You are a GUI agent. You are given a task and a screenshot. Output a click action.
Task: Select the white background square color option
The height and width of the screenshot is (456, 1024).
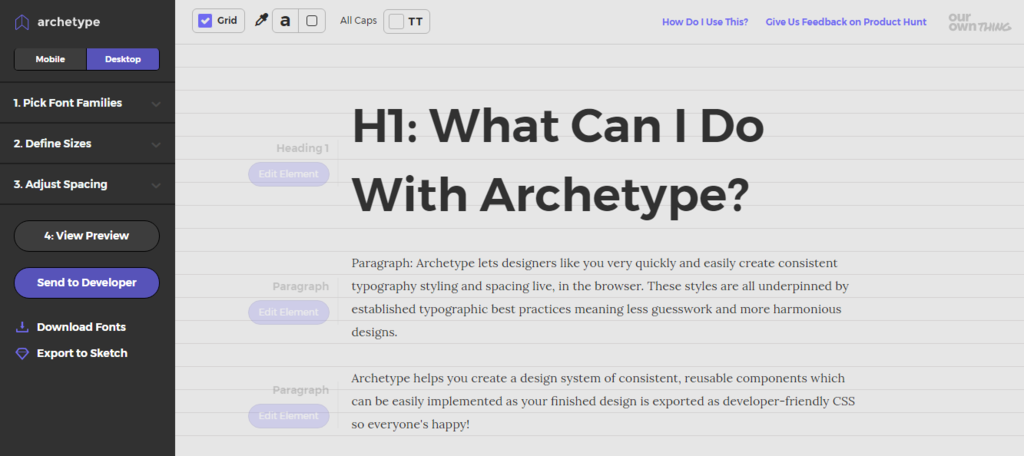pos(312,21)
